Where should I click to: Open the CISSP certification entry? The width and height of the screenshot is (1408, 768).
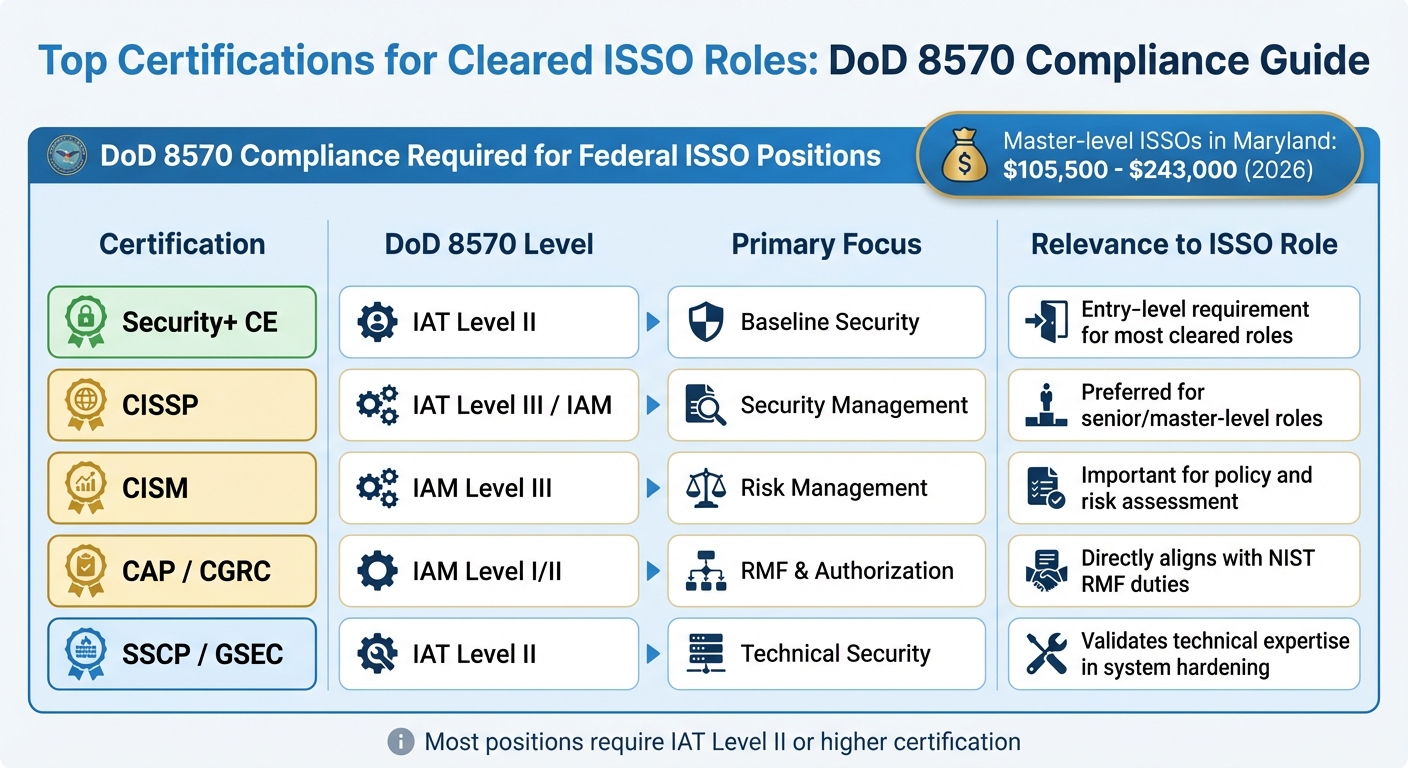(x=181, y=405)
